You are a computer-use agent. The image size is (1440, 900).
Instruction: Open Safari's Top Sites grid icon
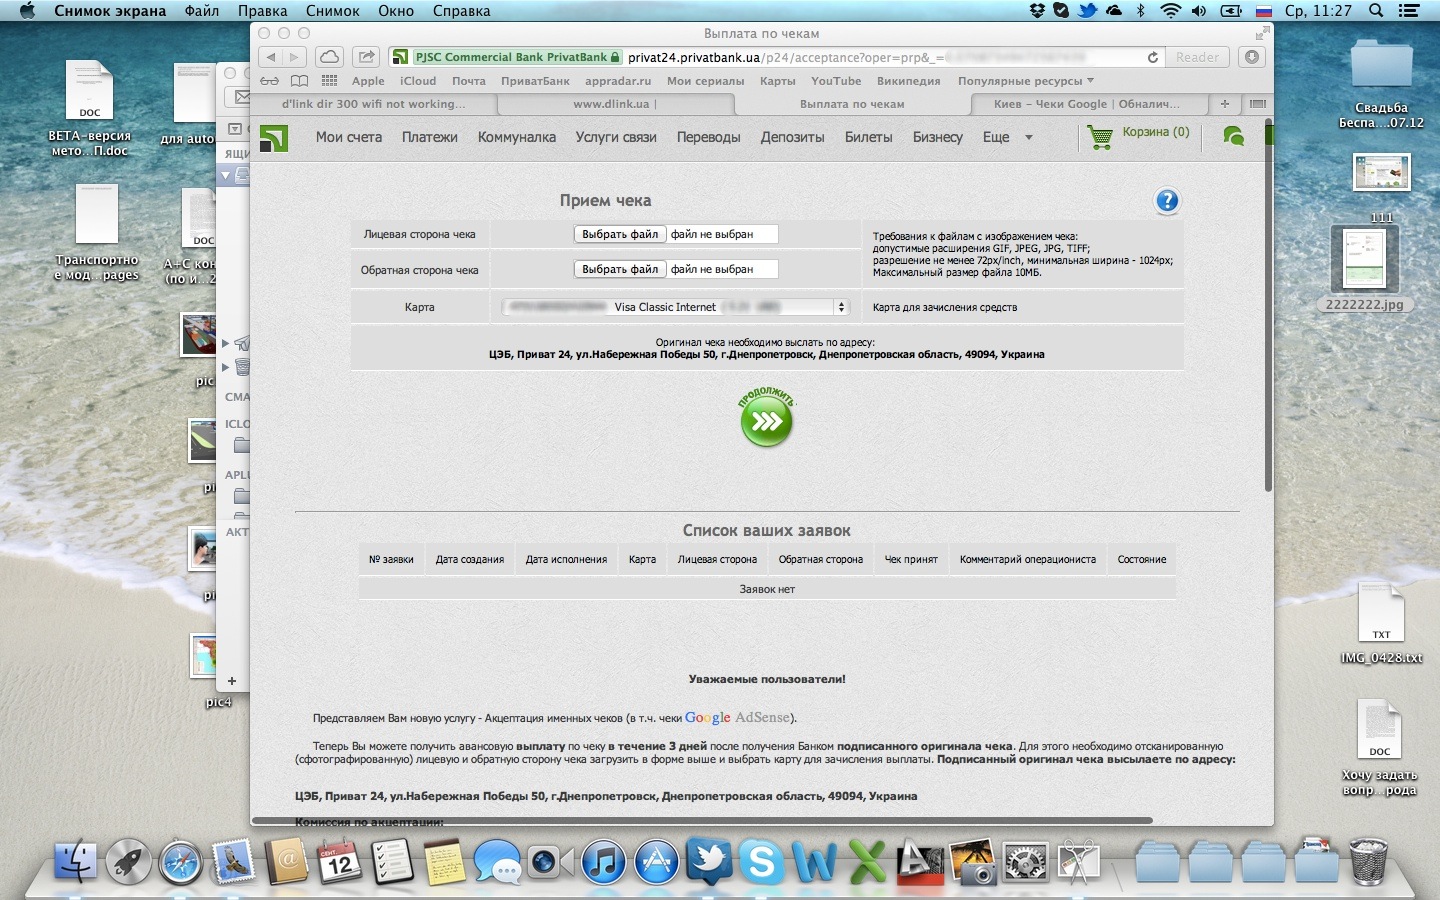[329, 81]
